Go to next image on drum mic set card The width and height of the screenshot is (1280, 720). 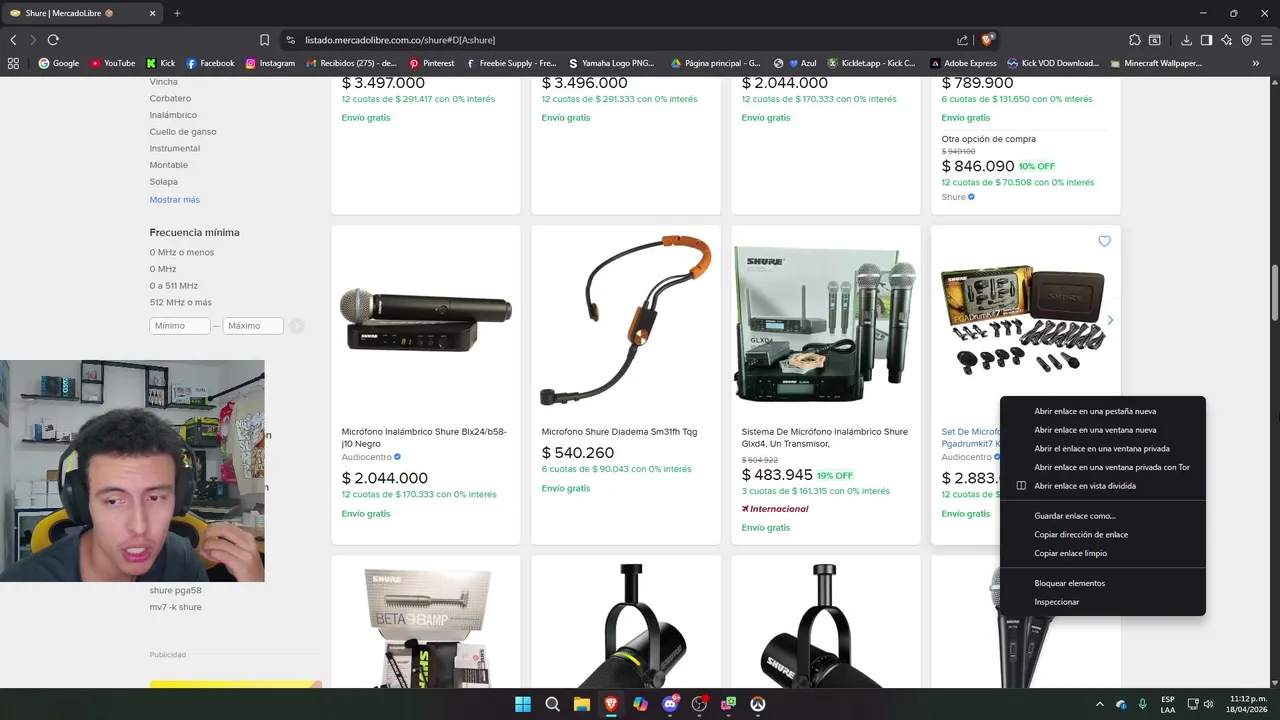1109,320
